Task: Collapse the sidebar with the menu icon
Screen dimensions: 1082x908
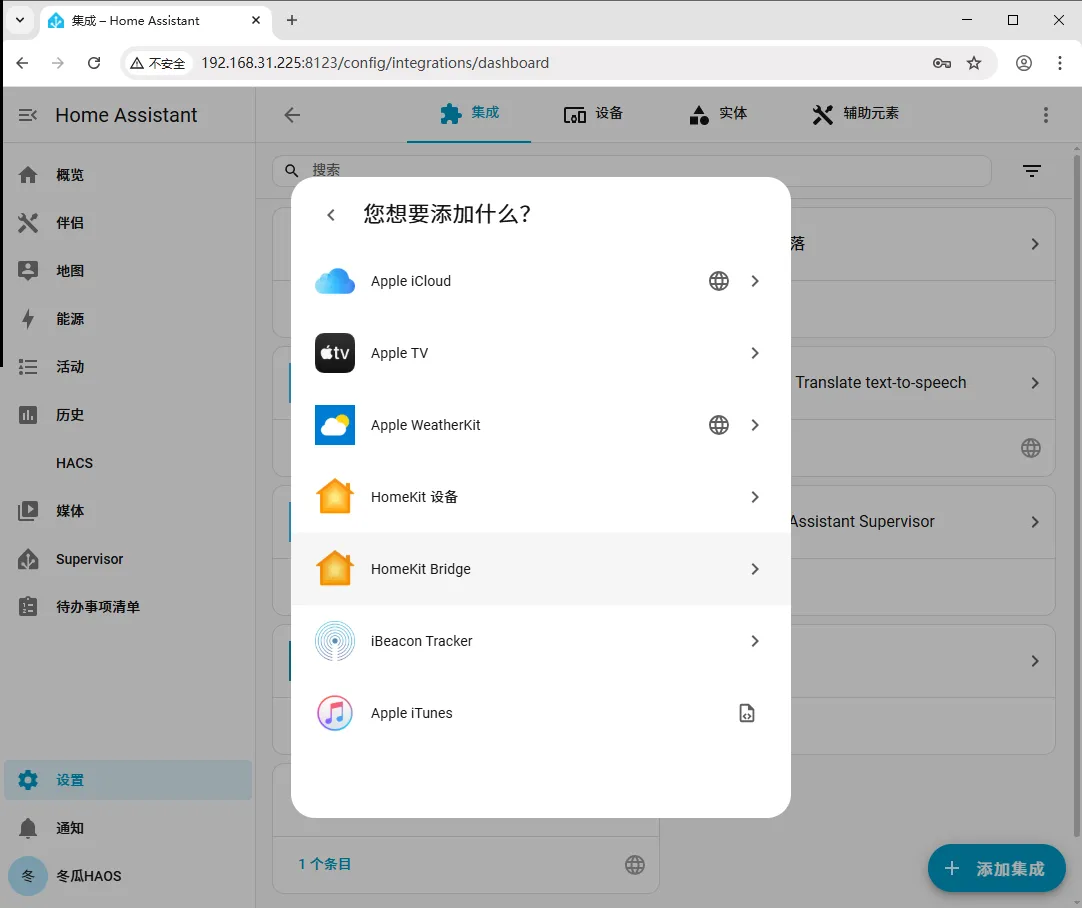Action: [x=28, y=115]
